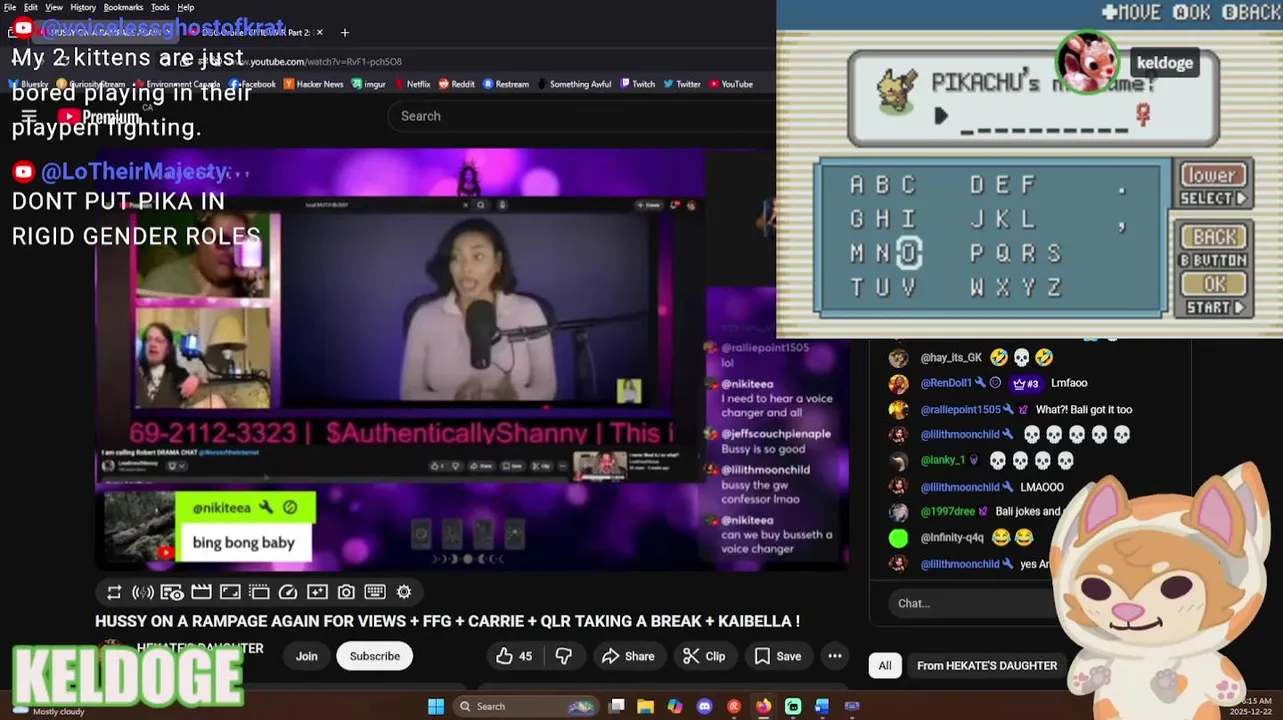Open File Explorer from the taskbar
This screenshot has height=720, width=1283.
[646, 706]
